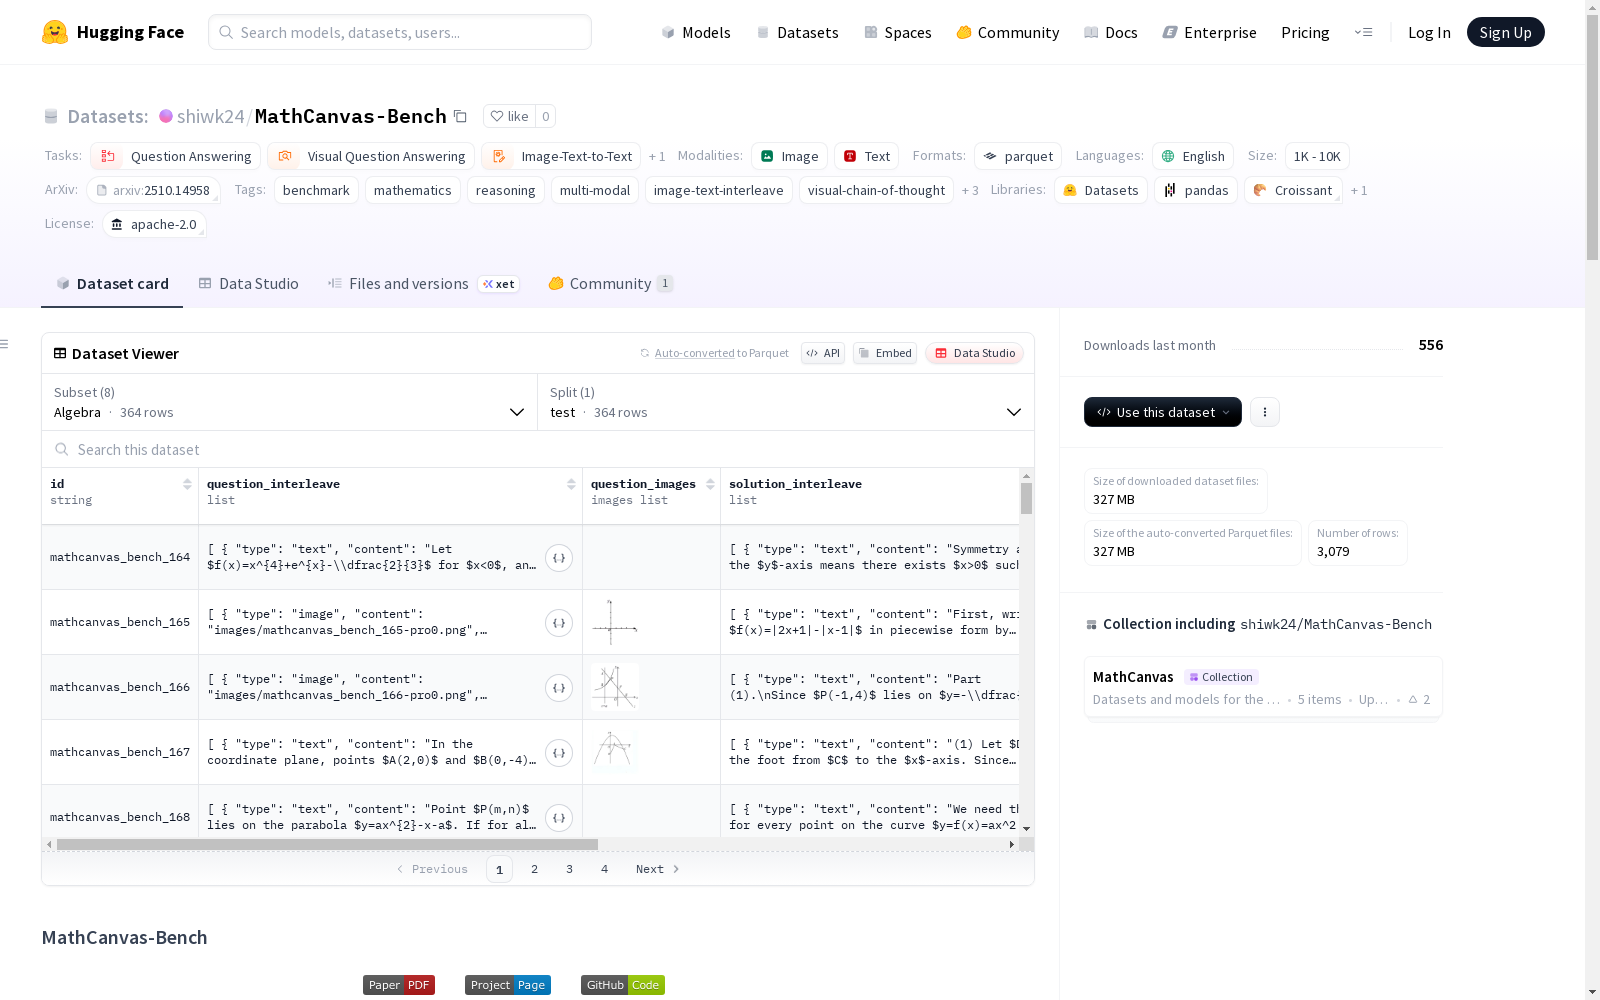Open the Split test dropdown
The height and width of the screenshot is (1000, 1600).
pyautogui.click(x=786, y=402)
